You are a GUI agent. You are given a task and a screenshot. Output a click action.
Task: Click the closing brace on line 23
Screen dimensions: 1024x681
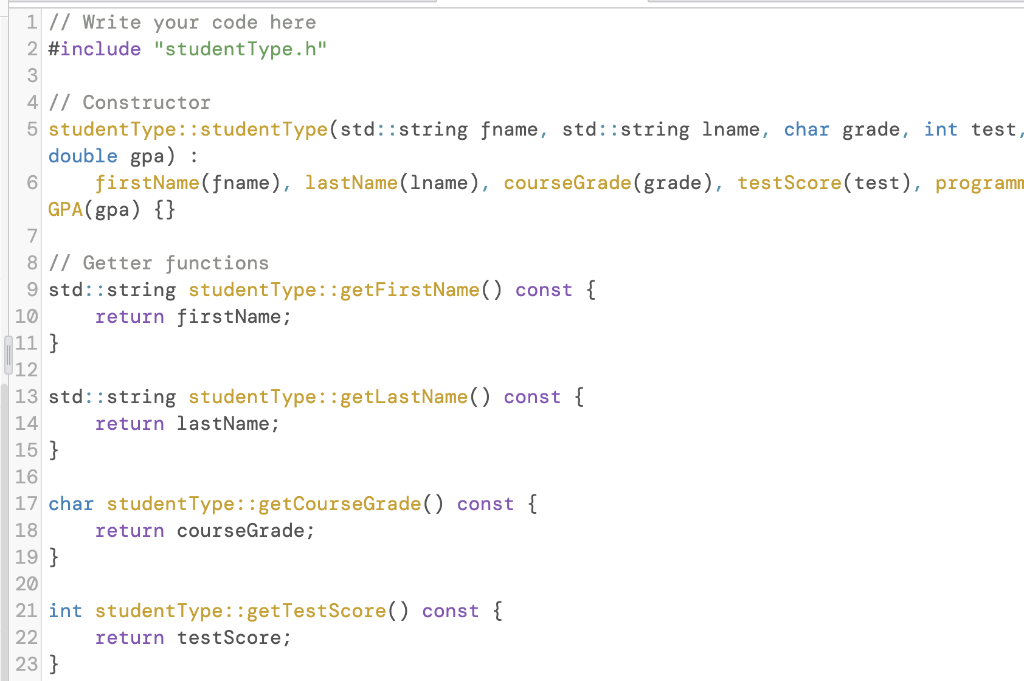tap(54, 664)
